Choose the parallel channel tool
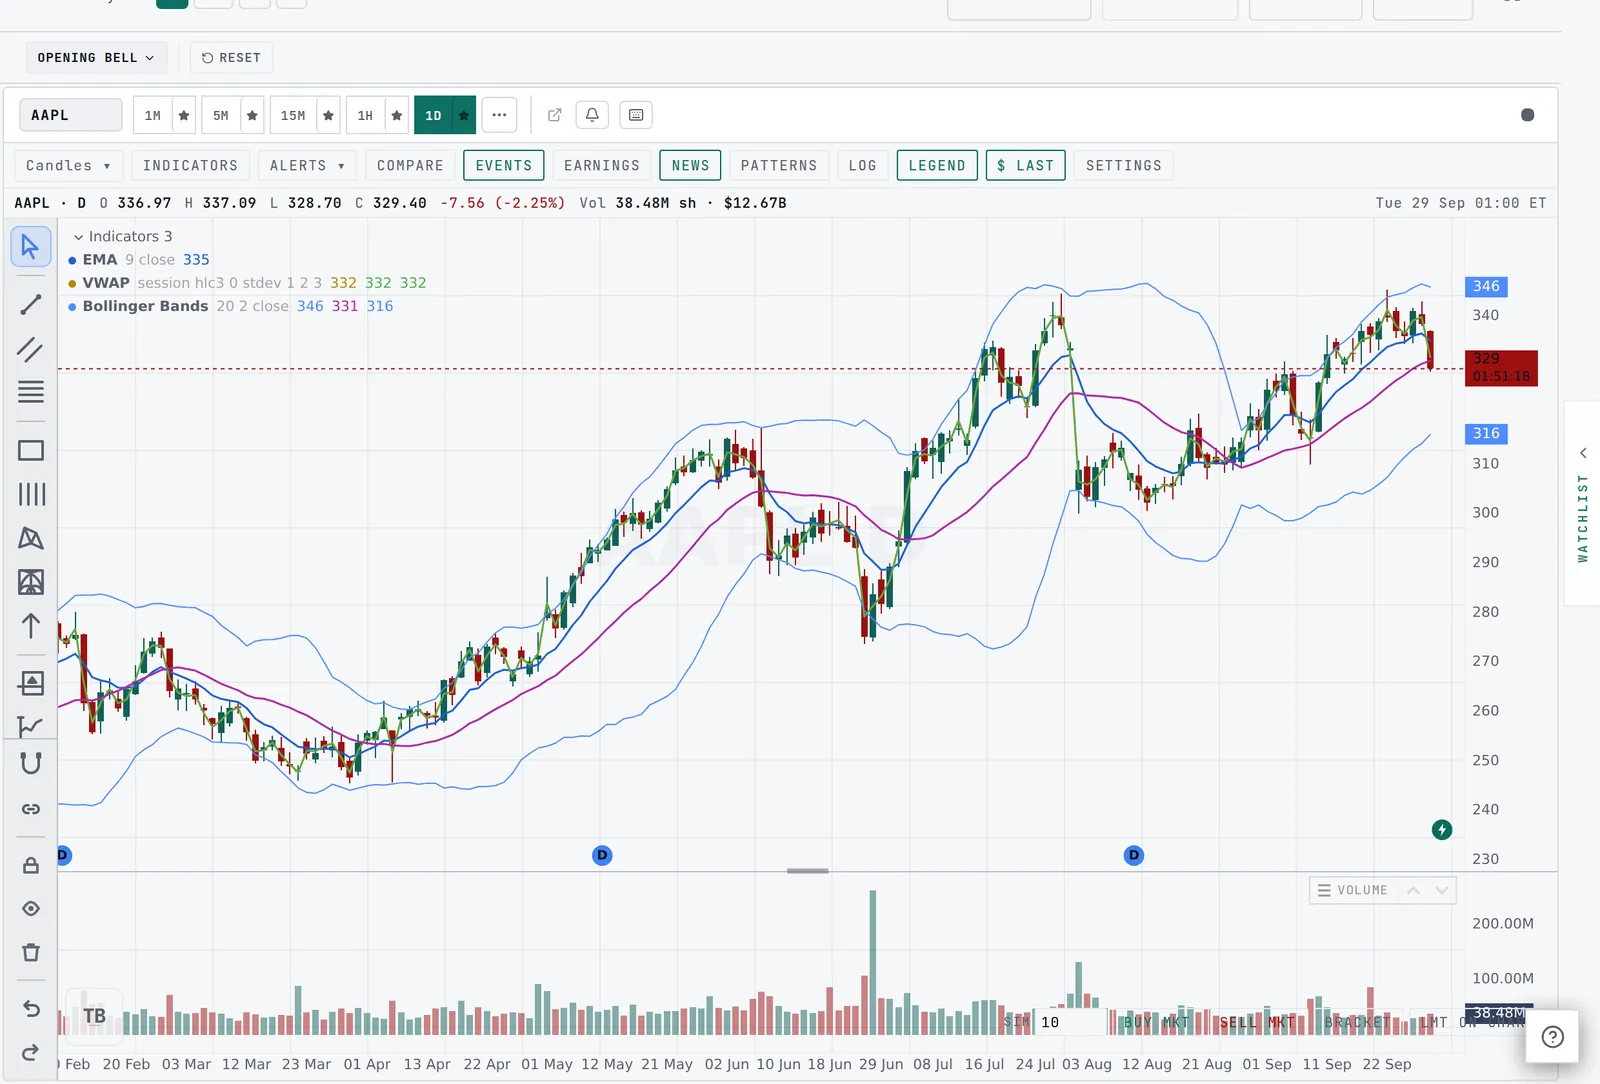The height and width of the screenshot is (1084, 1600). [x=31, y=349]
